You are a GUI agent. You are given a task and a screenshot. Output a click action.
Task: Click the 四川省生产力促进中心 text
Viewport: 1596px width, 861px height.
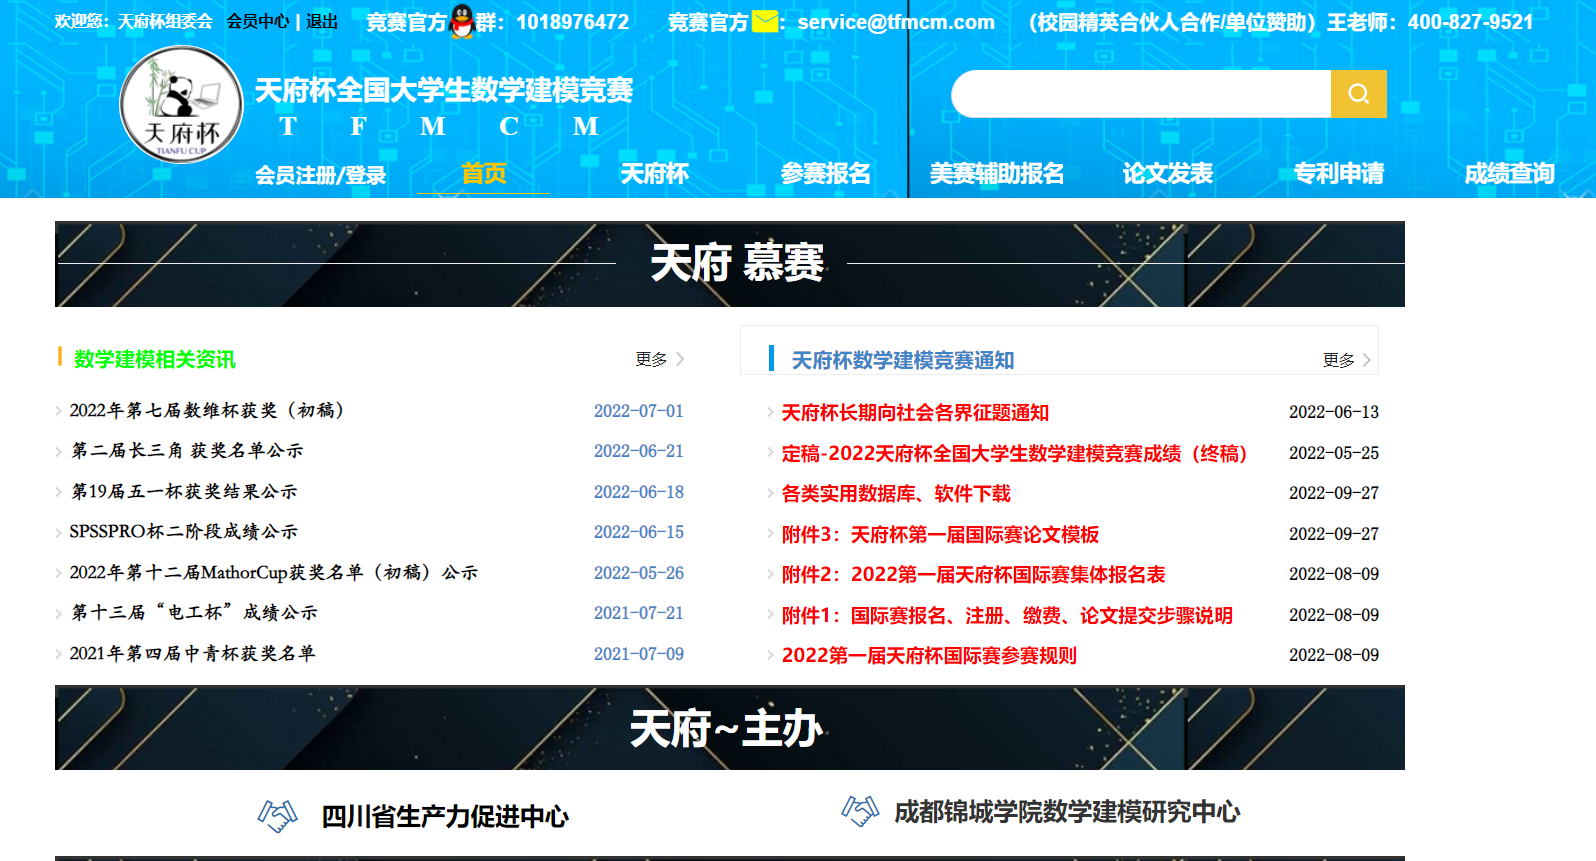pos(445,817)
